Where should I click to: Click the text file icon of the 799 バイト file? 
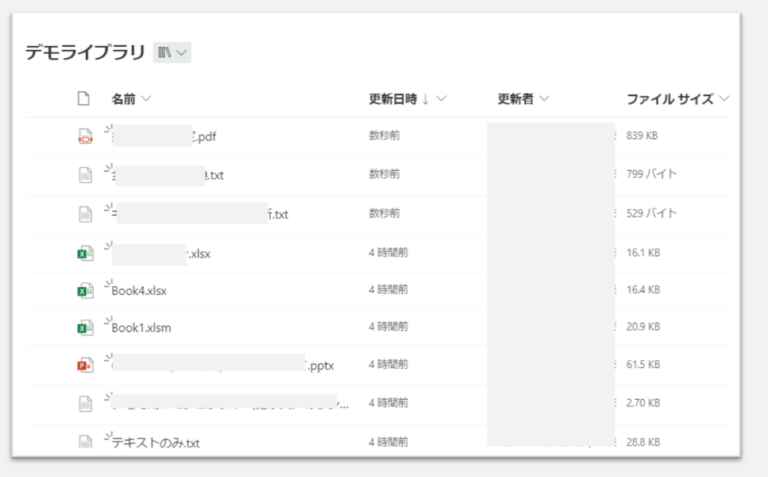click(85, 174)
